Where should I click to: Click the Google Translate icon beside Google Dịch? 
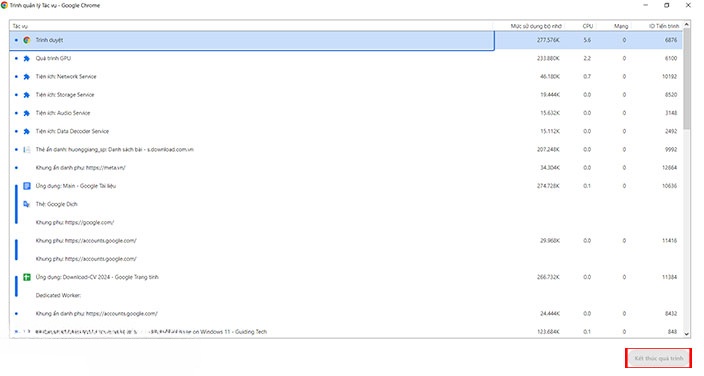coord(26,204)
